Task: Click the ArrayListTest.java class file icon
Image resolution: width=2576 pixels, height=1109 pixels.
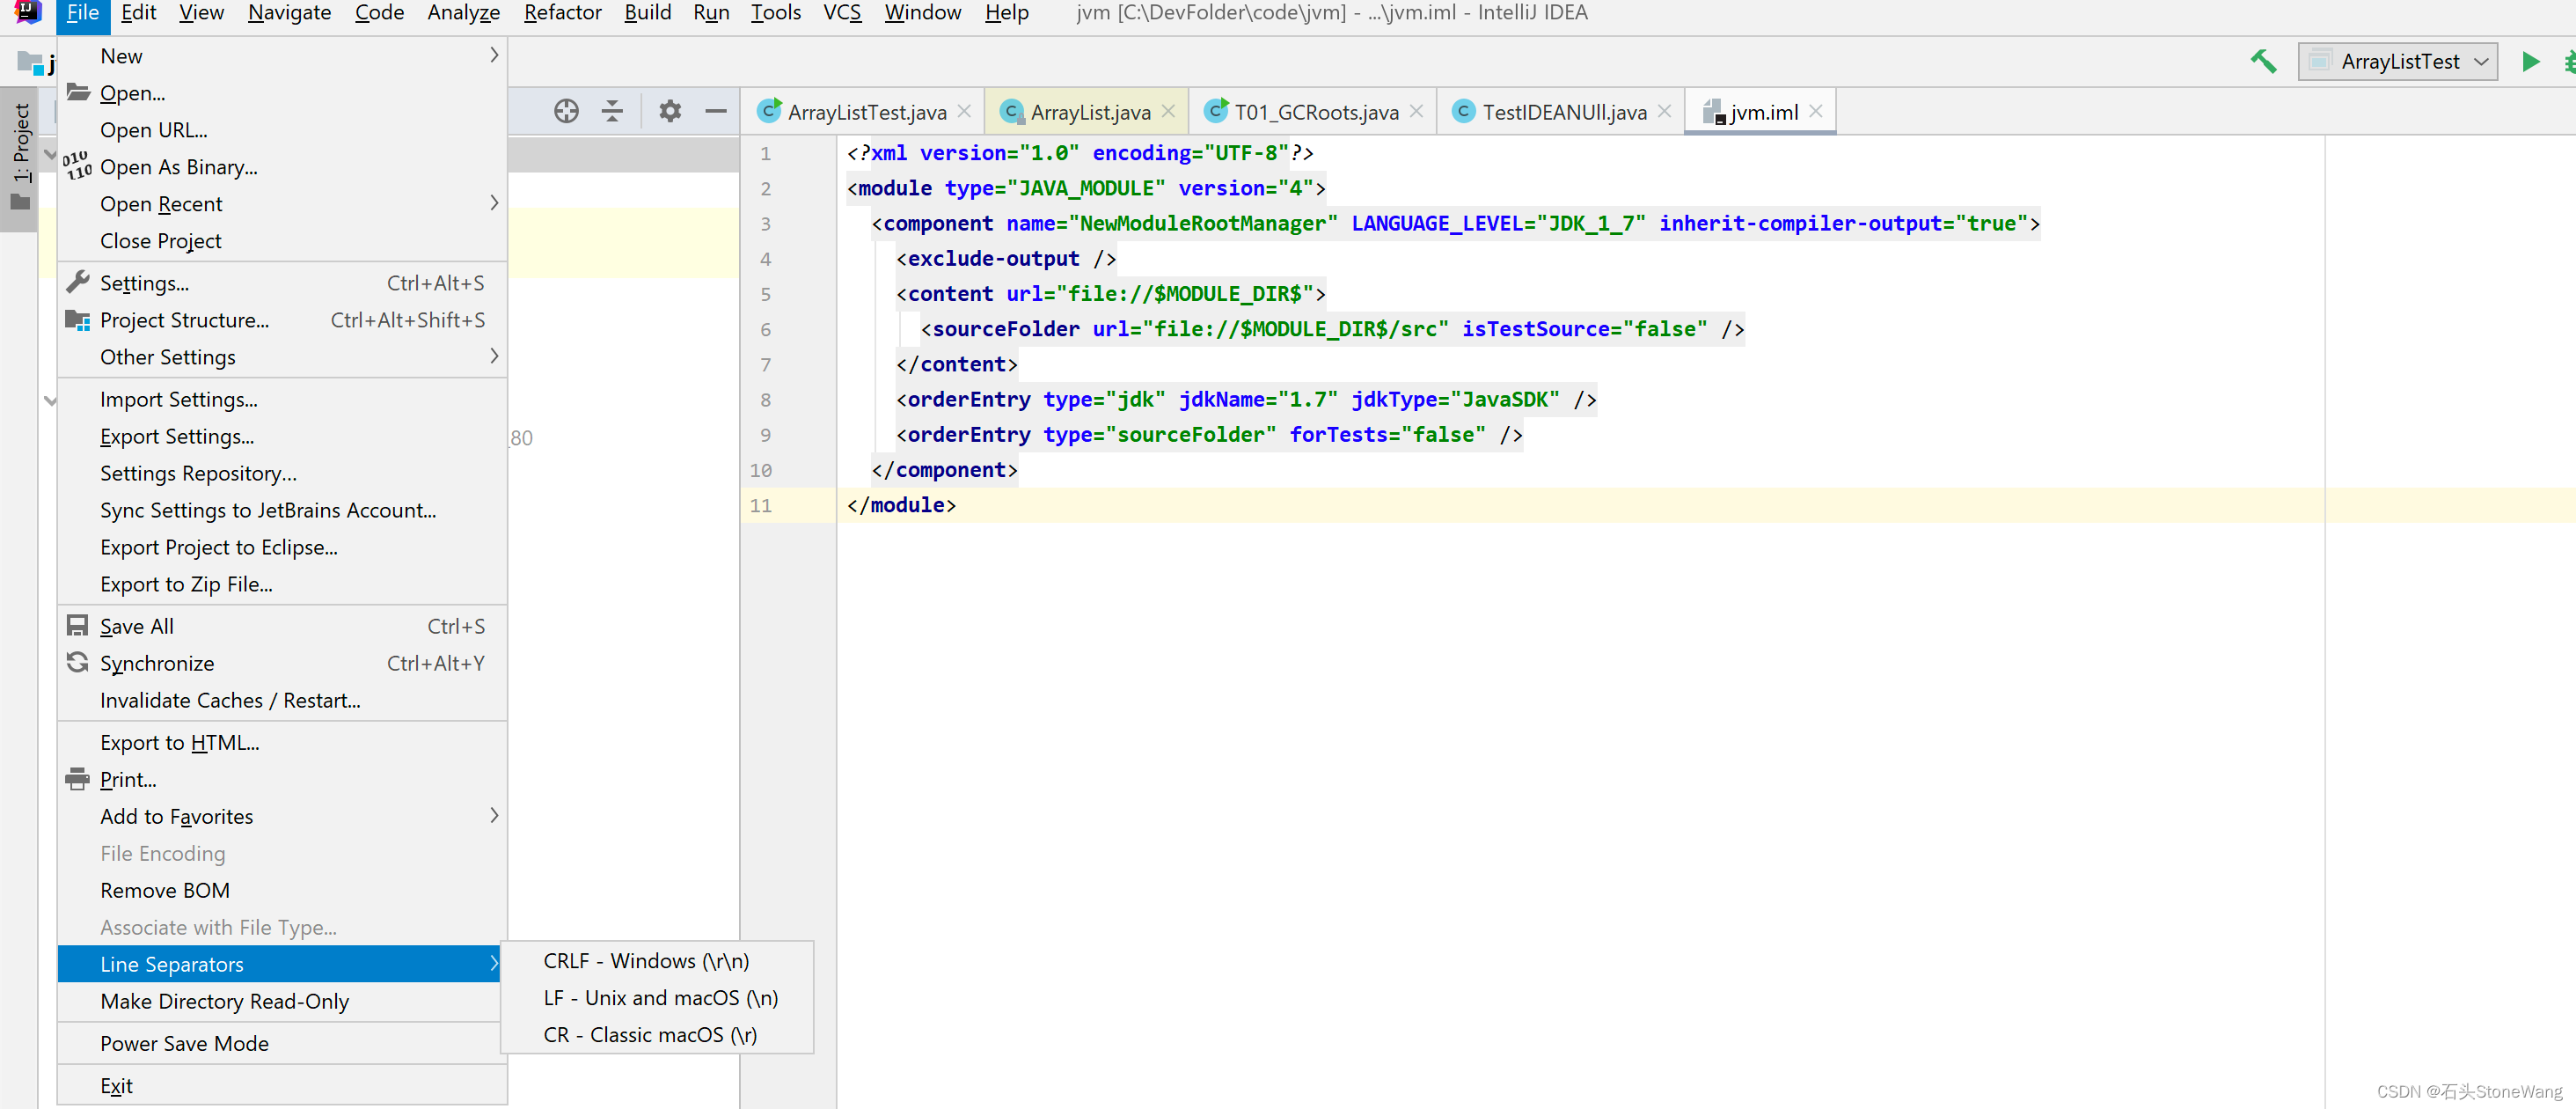Action: pyautogui.click(x=768, y=111)
